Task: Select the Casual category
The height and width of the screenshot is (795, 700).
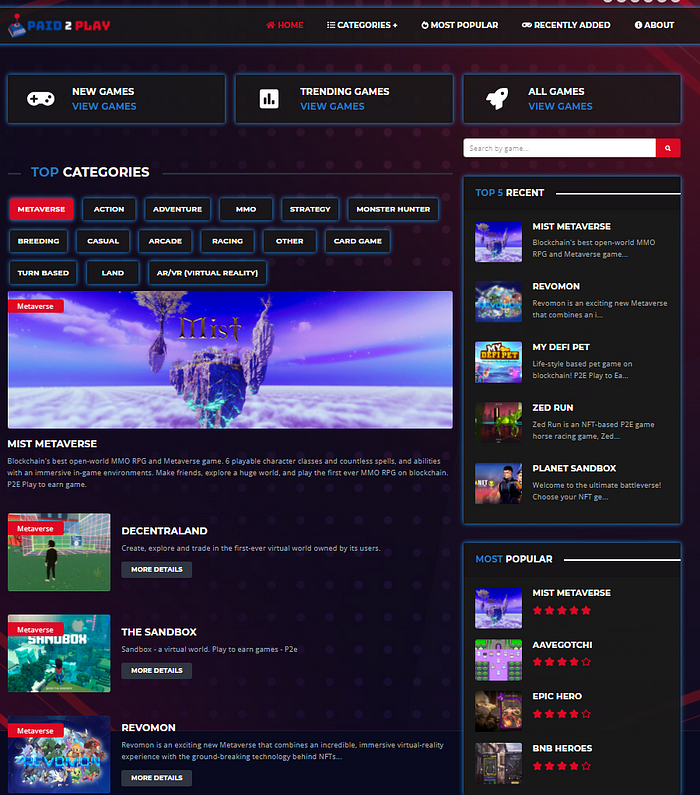Action: pos(103,241)
